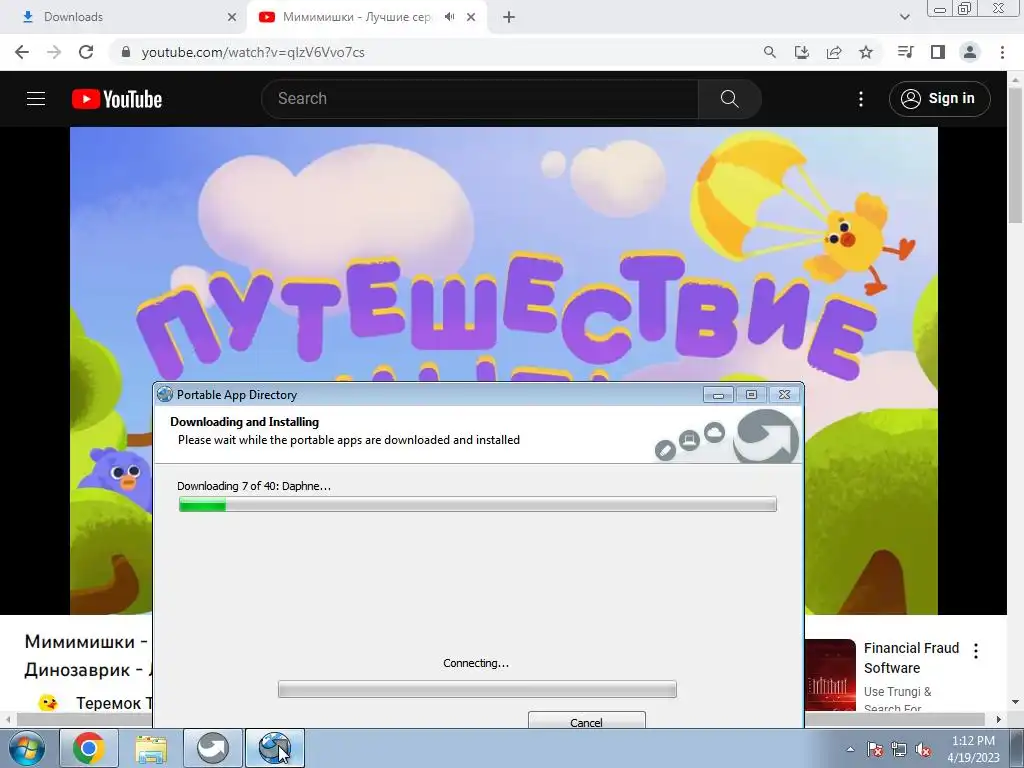Screen dimensions: 1024x768
Task: Close the Downloads tab
Action: (232, 17)
